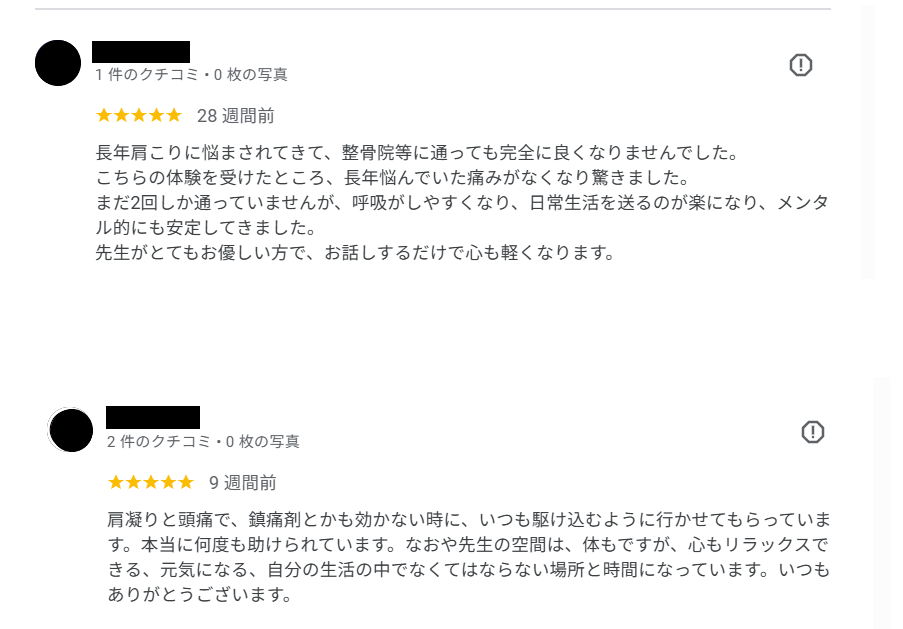Click the first star of the 28 週間前 review

point(104,115)
